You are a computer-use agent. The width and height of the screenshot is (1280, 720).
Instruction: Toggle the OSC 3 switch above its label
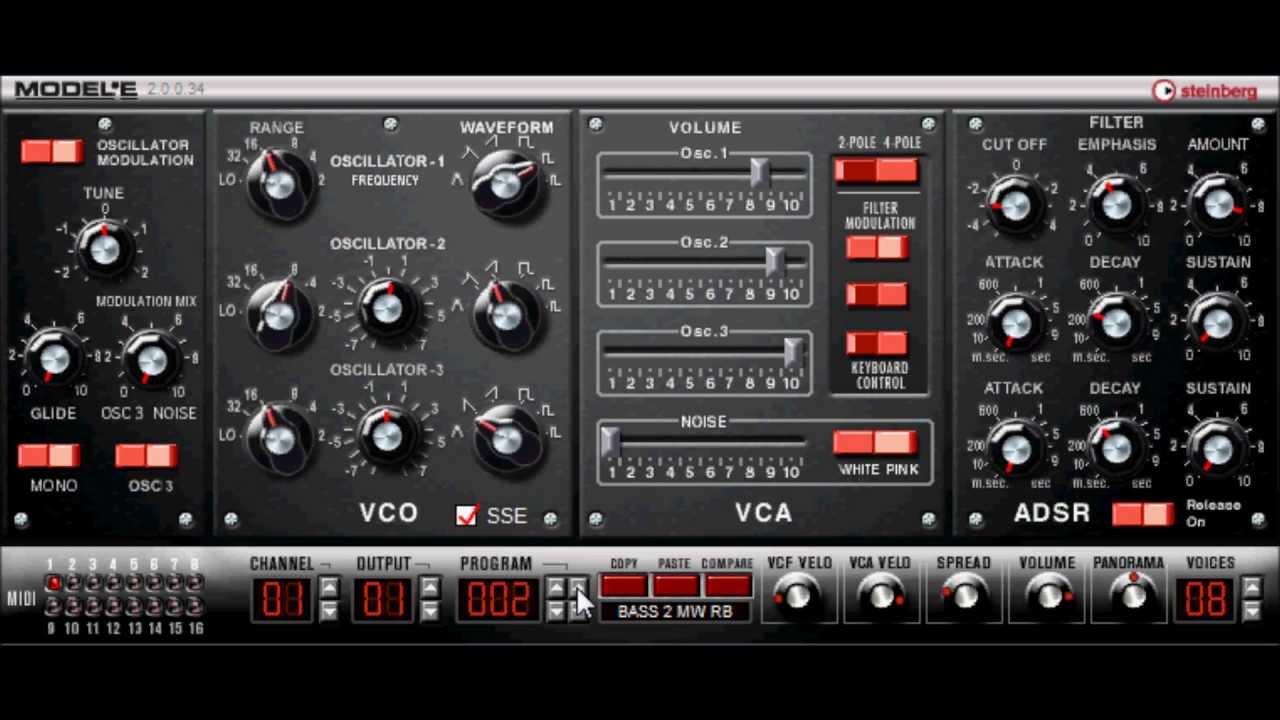[x=146, y=456]
